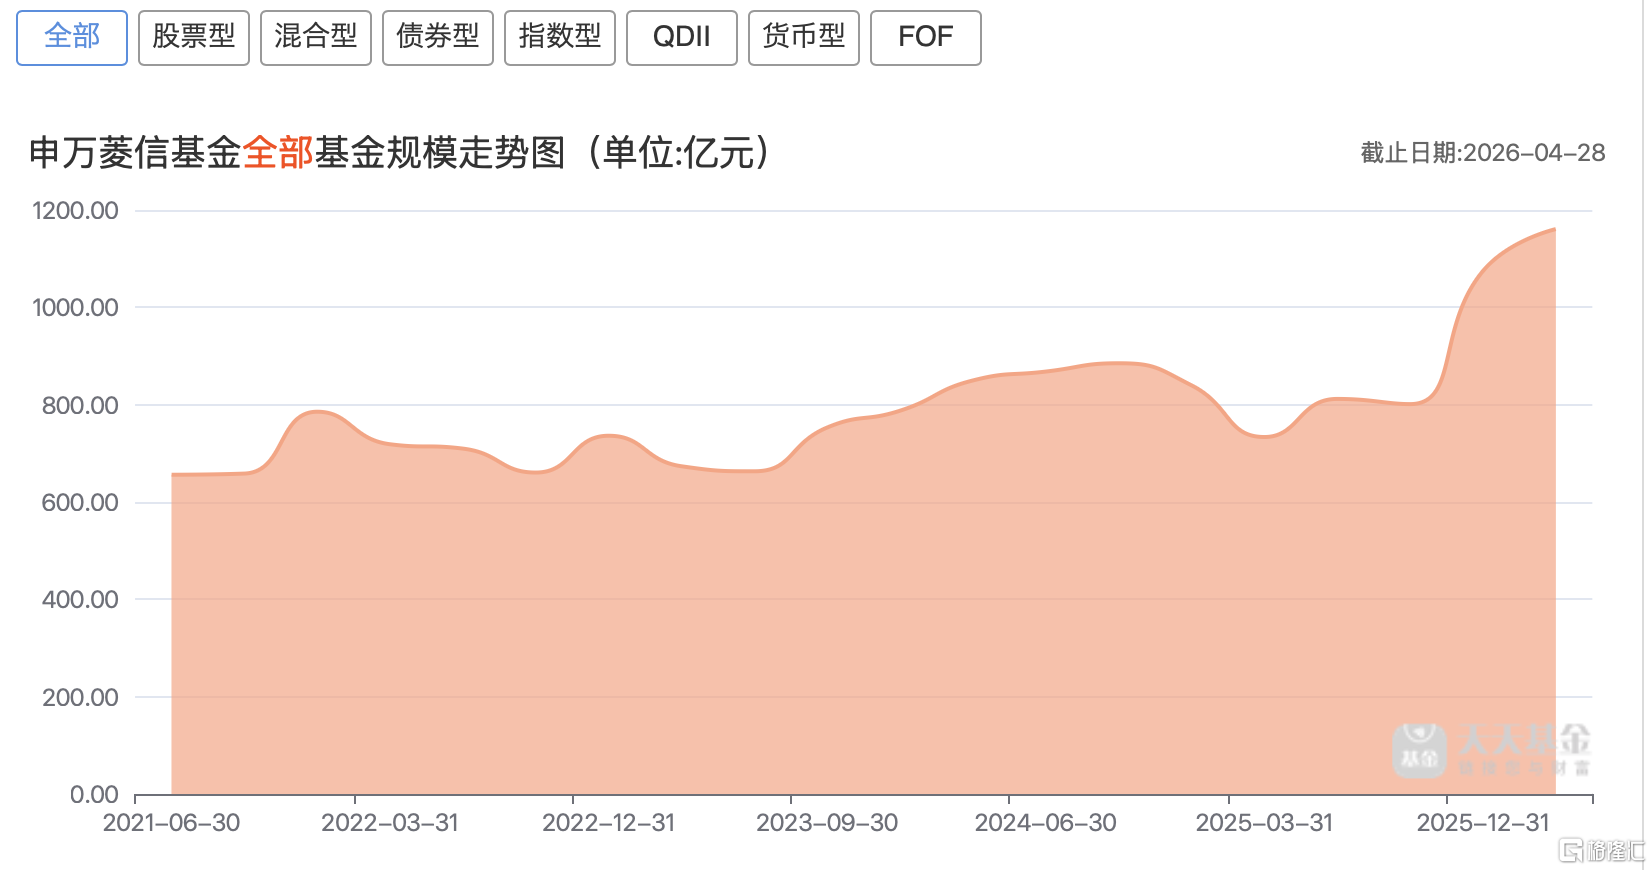Open the FOF tab
The width and height of the screenshot is (1652, 870).
[926, 38]
